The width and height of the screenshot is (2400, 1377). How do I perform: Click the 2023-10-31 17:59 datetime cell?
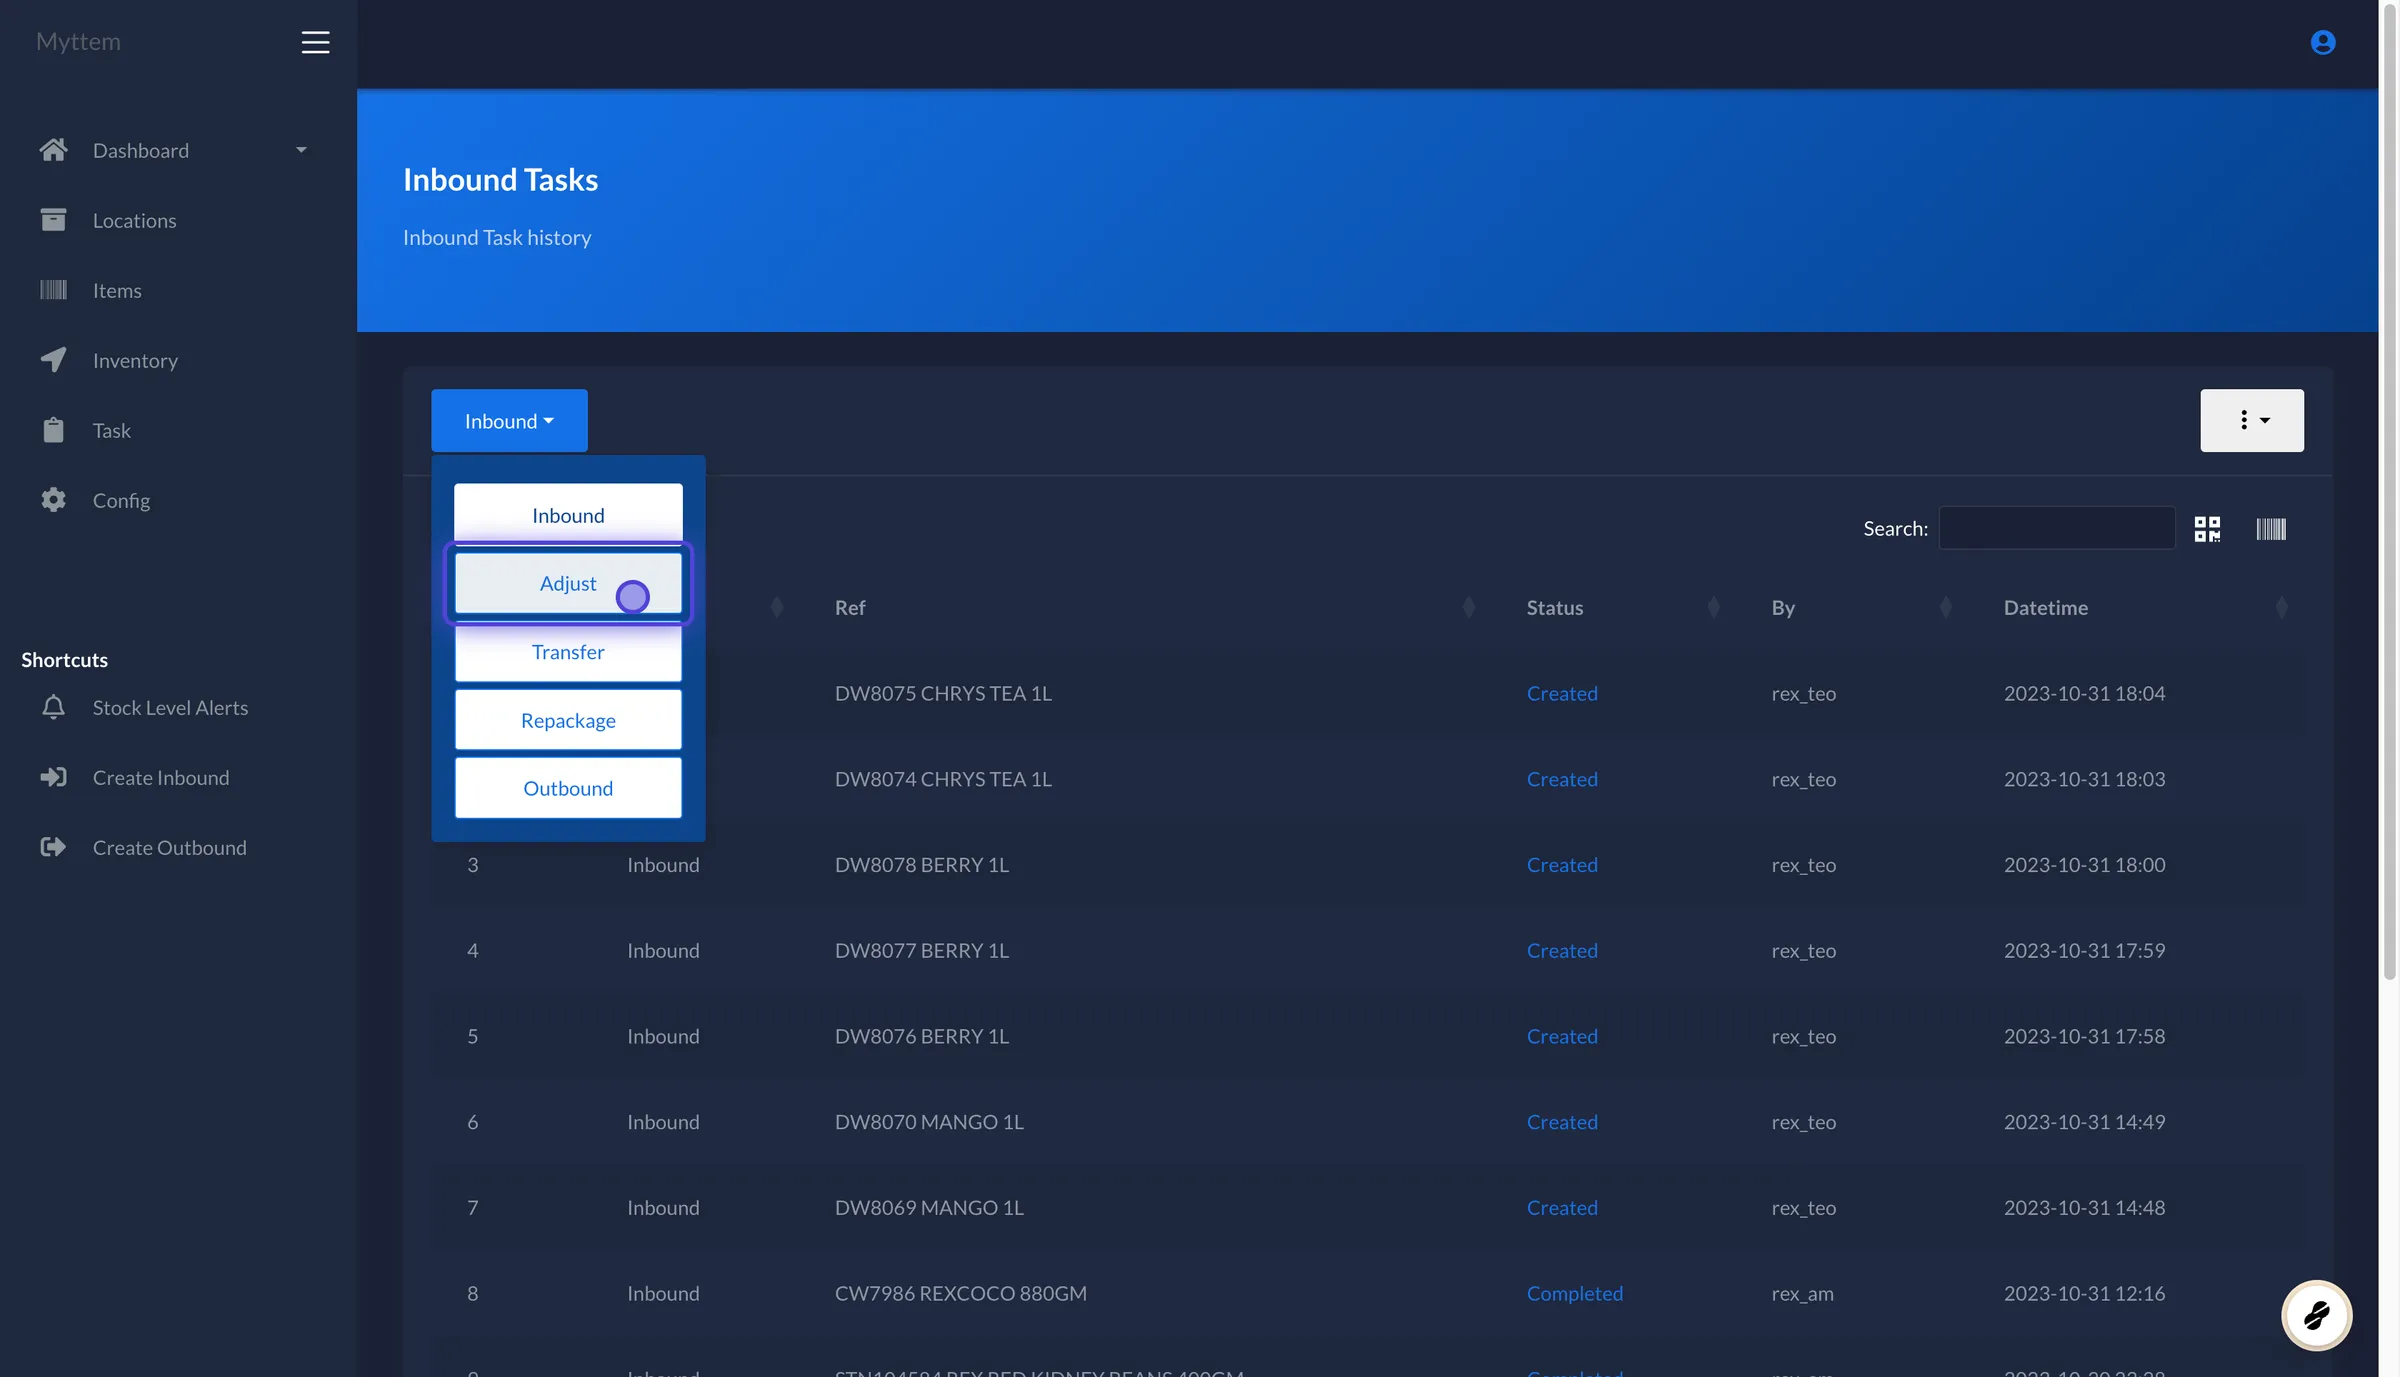coord(2084,950)
